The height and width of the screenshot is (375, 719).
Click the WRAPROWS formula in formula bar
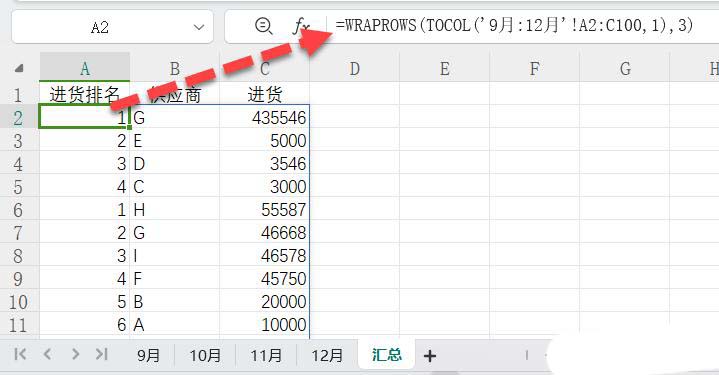tap(514, 24)
